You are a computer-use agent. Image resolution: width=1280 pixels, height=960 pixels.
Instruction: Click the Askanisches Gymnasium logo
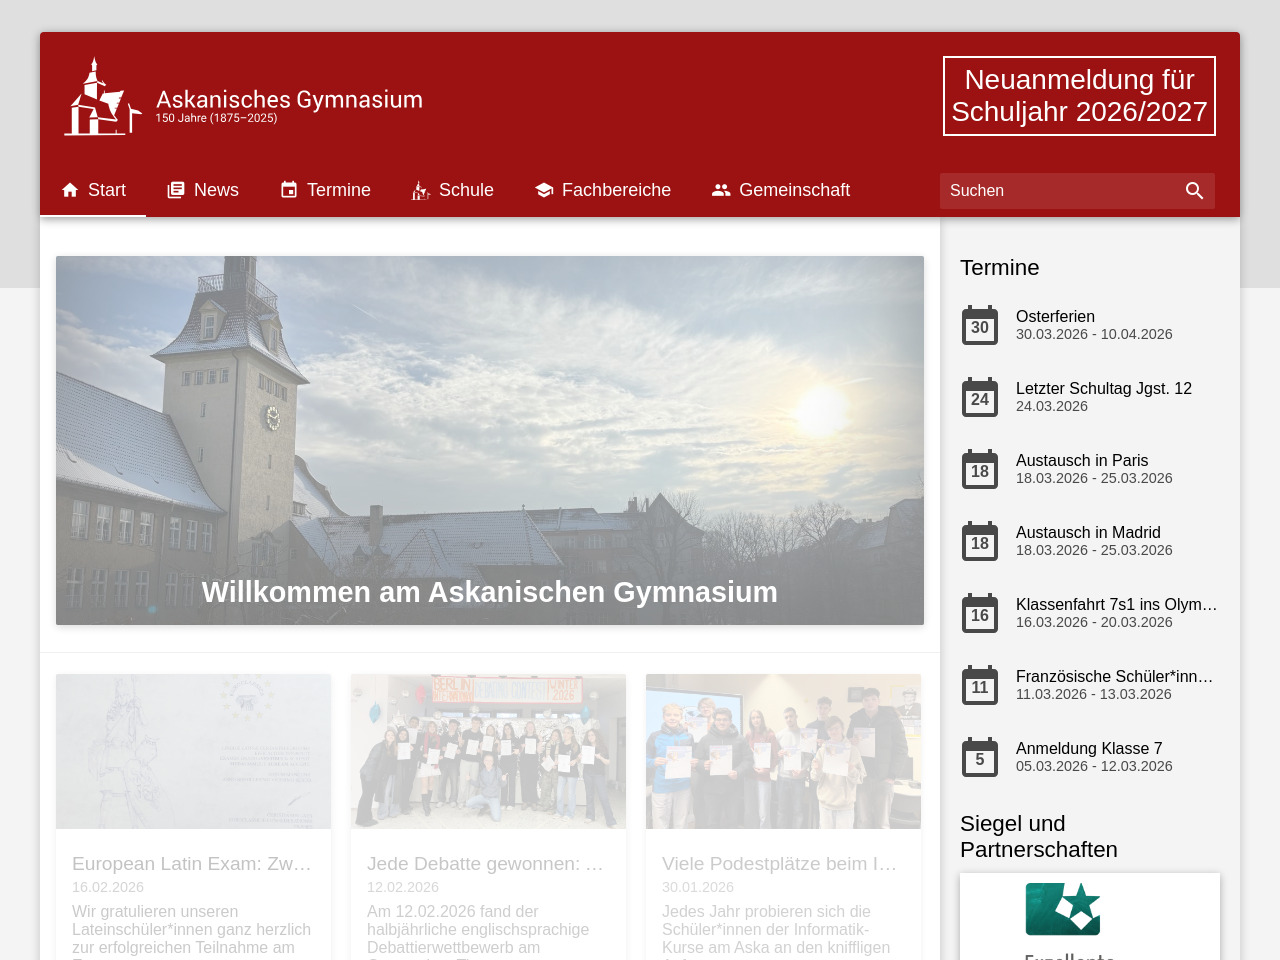coord(243,97)
